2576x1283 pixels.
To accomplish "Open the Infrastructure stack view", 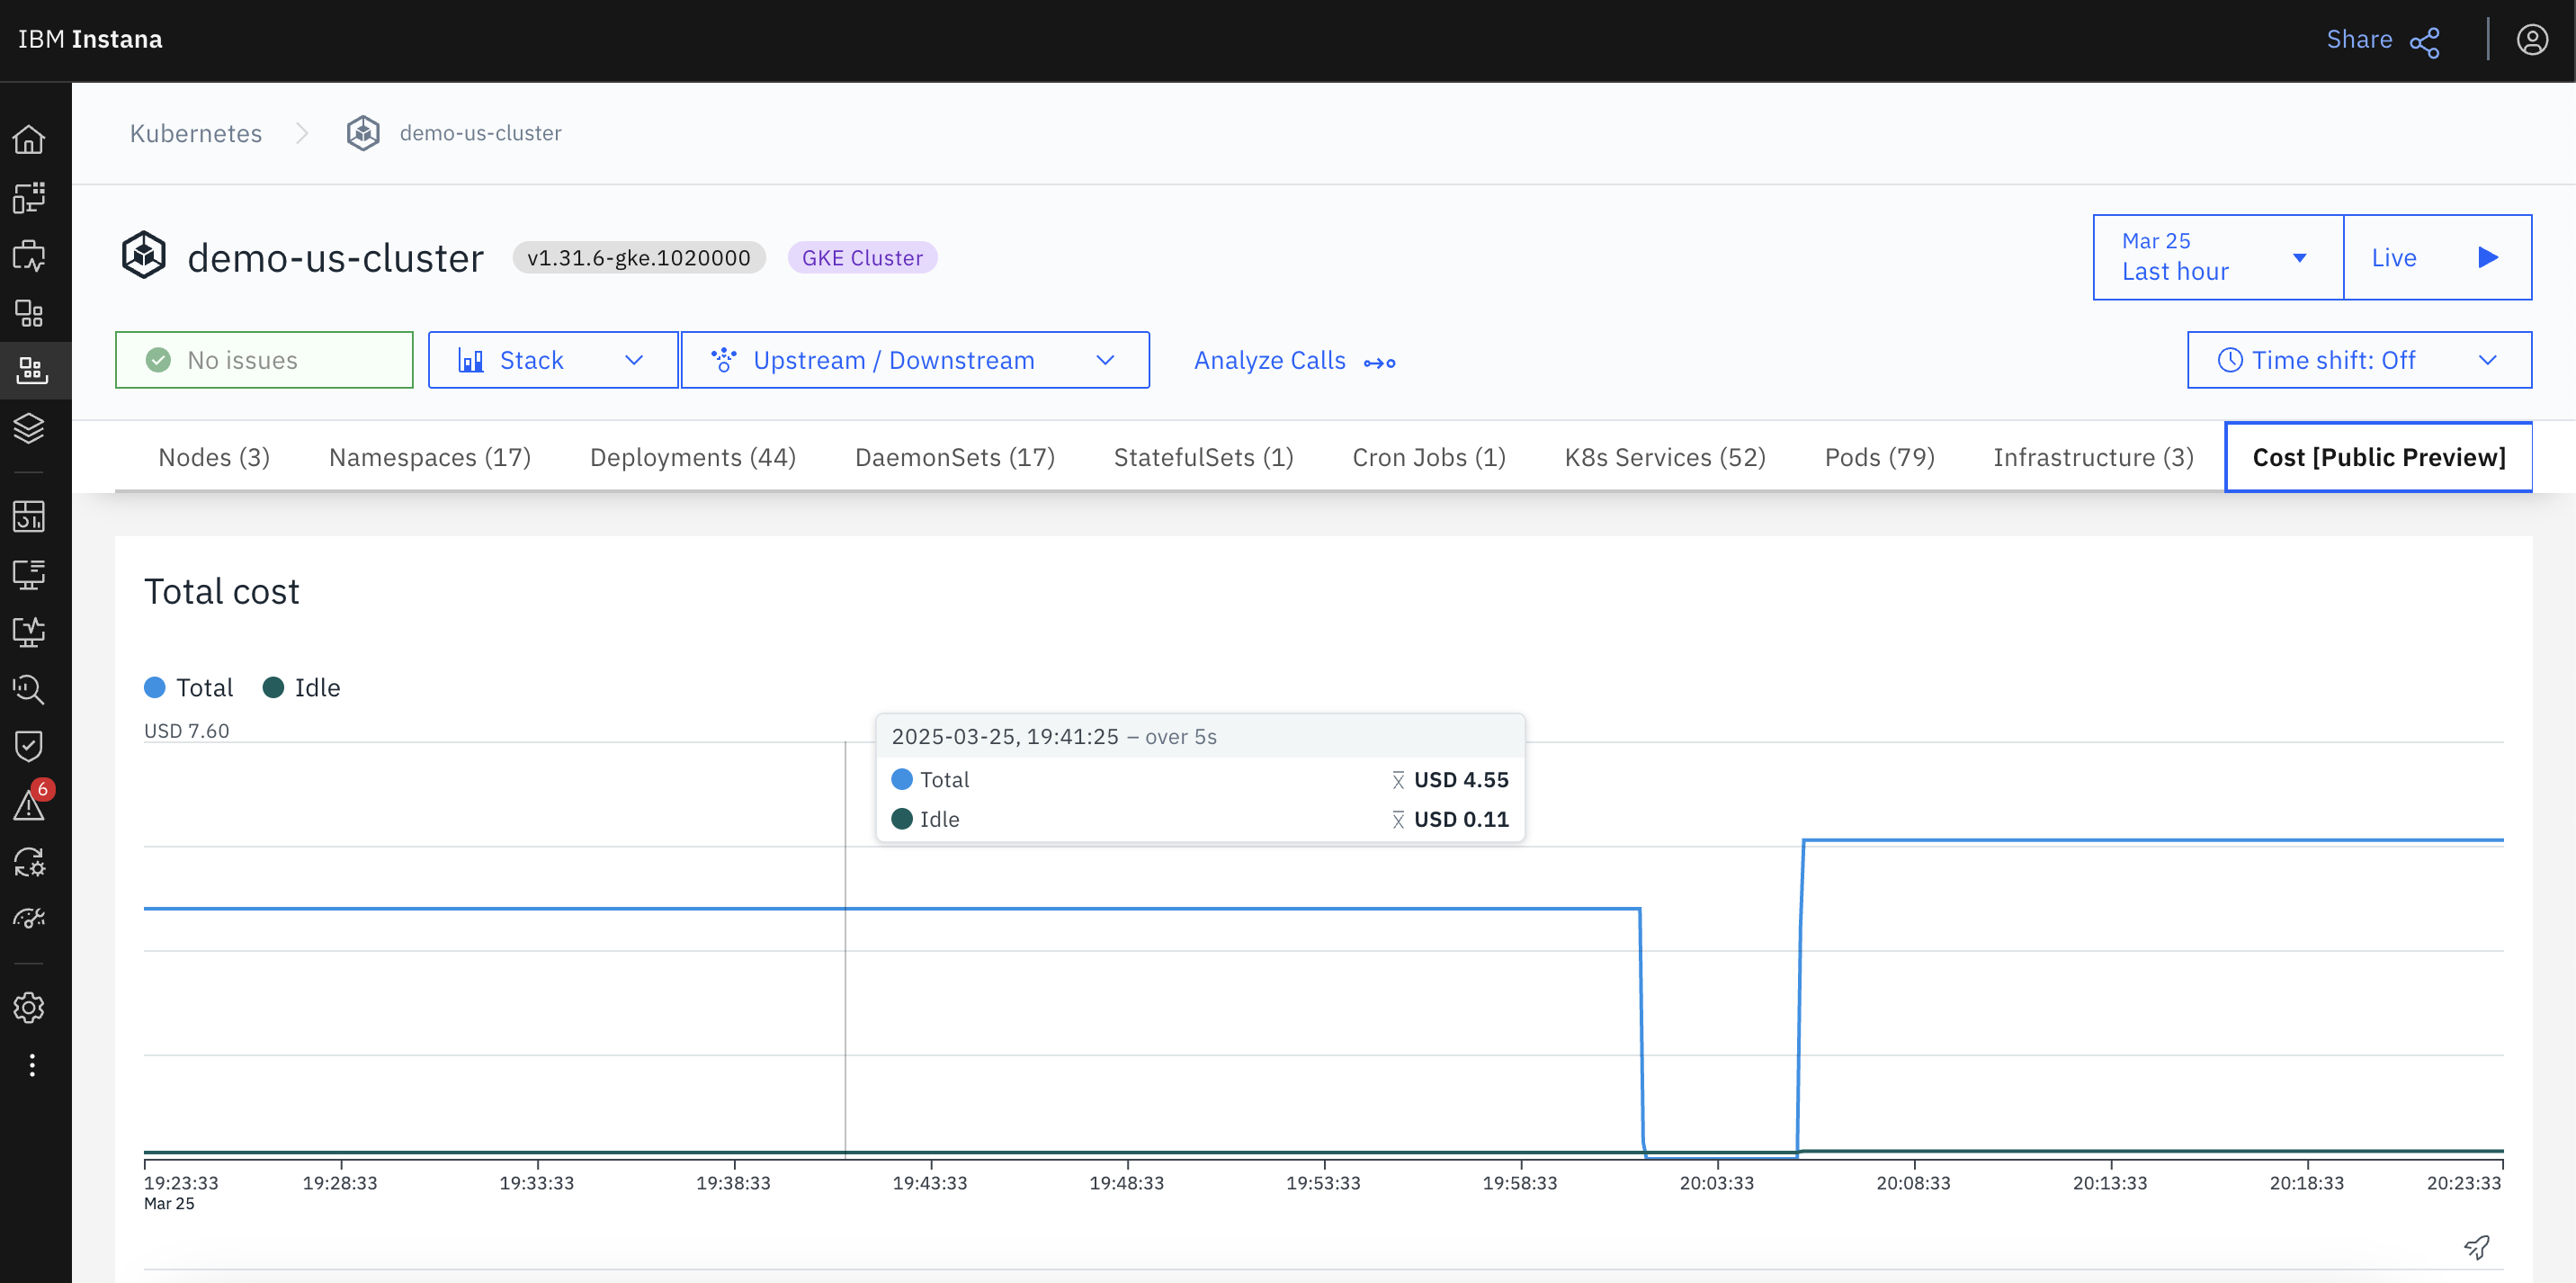I will (x=30, y=428).
